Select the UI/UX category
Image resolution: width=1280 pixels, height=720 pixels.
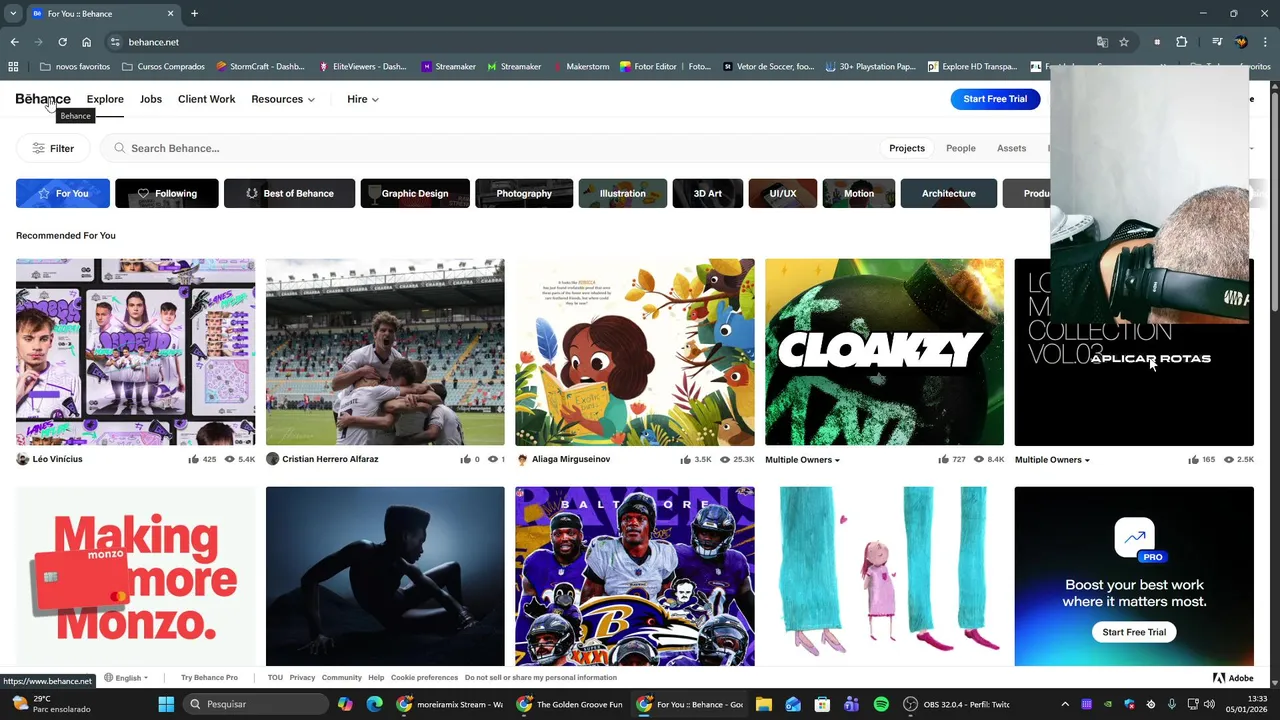(783, 193)
